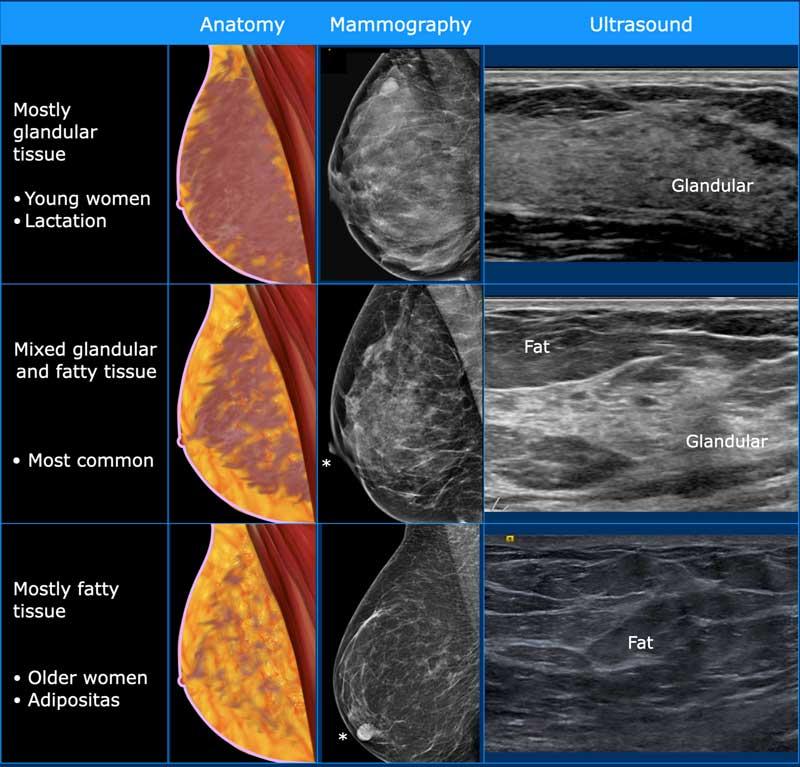
Task: Select the Ultrasound column header
Action: click(x=641, y=25)
